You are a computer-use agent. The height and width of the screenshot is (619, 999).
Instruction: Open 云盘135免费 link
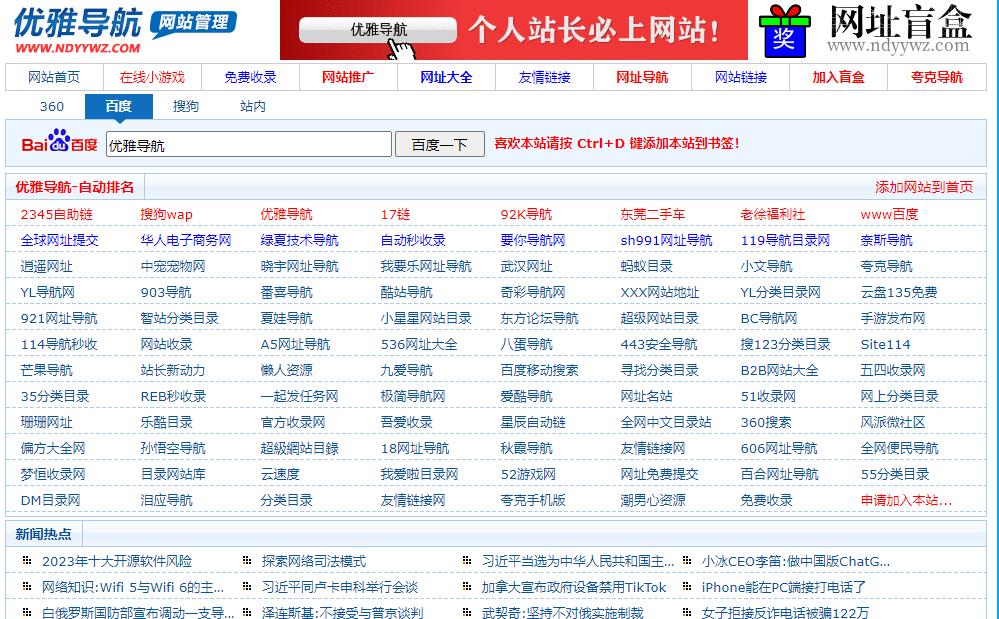898,292
